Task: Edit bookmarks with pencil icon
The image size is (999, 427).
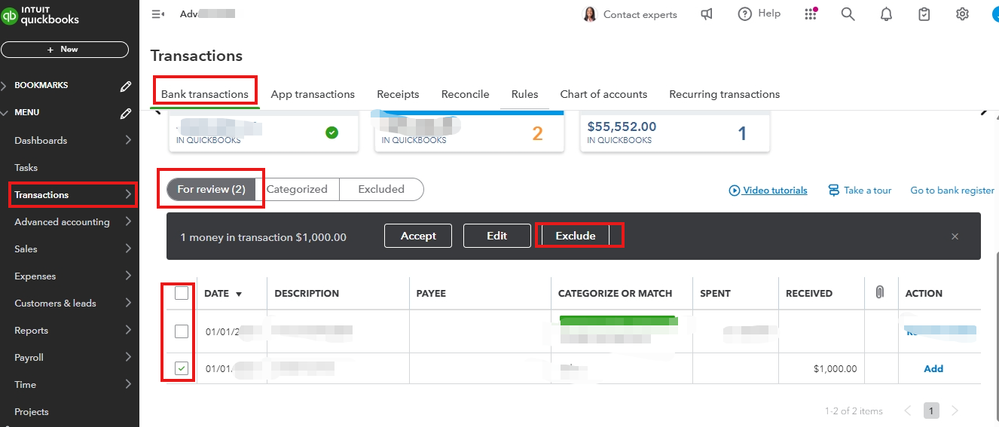Action: 126,85
